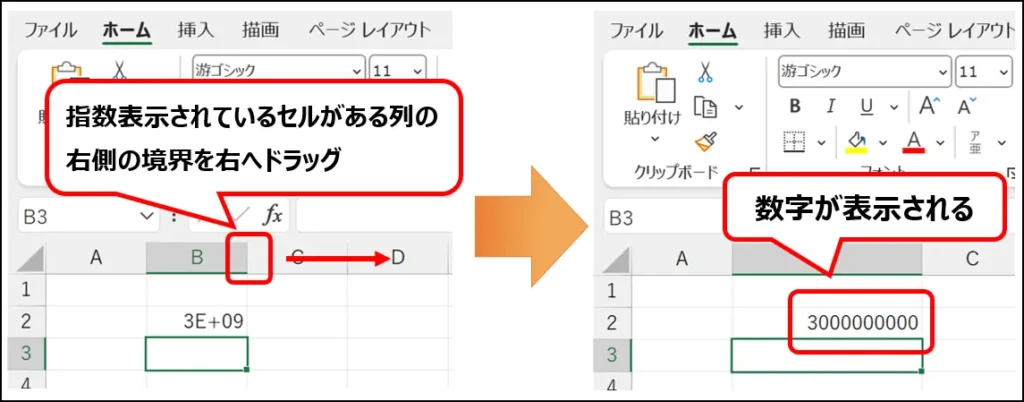The image size is (1024, 402).
Task: Open the font color dropdown arrow
Action: 940,142
